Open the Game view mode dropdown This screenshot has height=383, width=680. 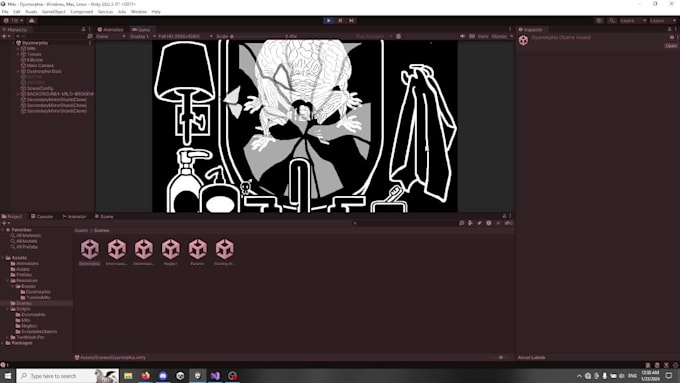(111, 36)
